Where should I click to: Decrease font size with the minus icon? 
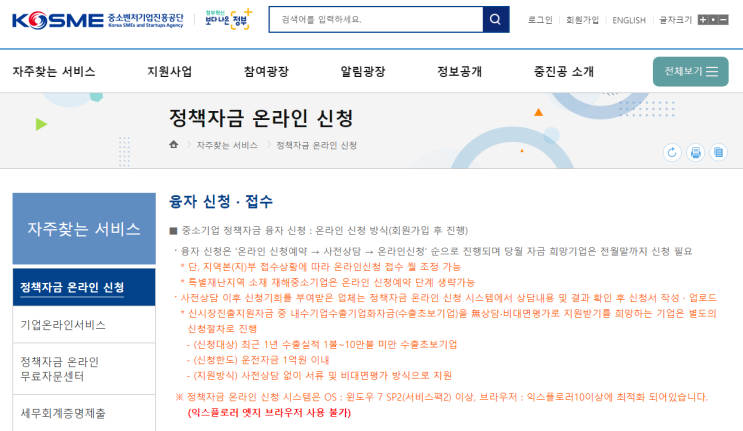724,20
